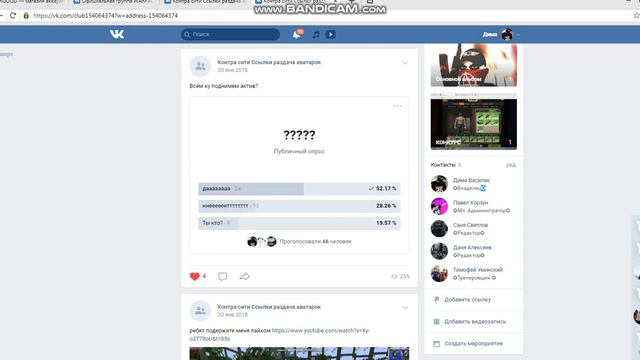
Task: Like the poll post with heart icon
Action: tap(195, 276)
